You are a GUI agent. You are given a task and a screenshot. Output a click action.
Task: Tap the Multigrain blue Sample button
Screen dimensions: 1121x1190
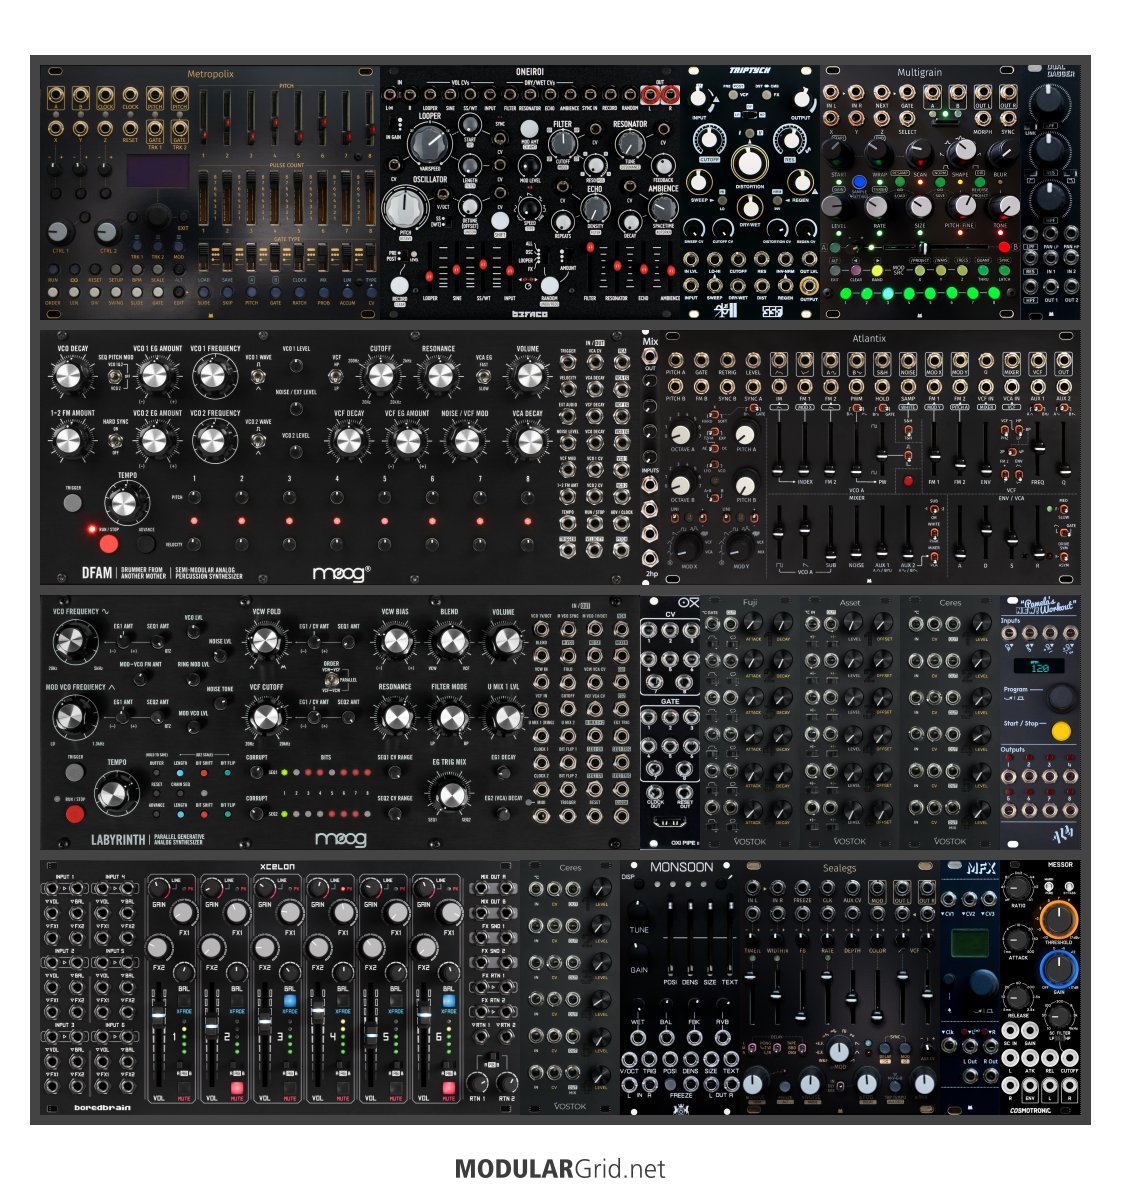coord(859,182)
